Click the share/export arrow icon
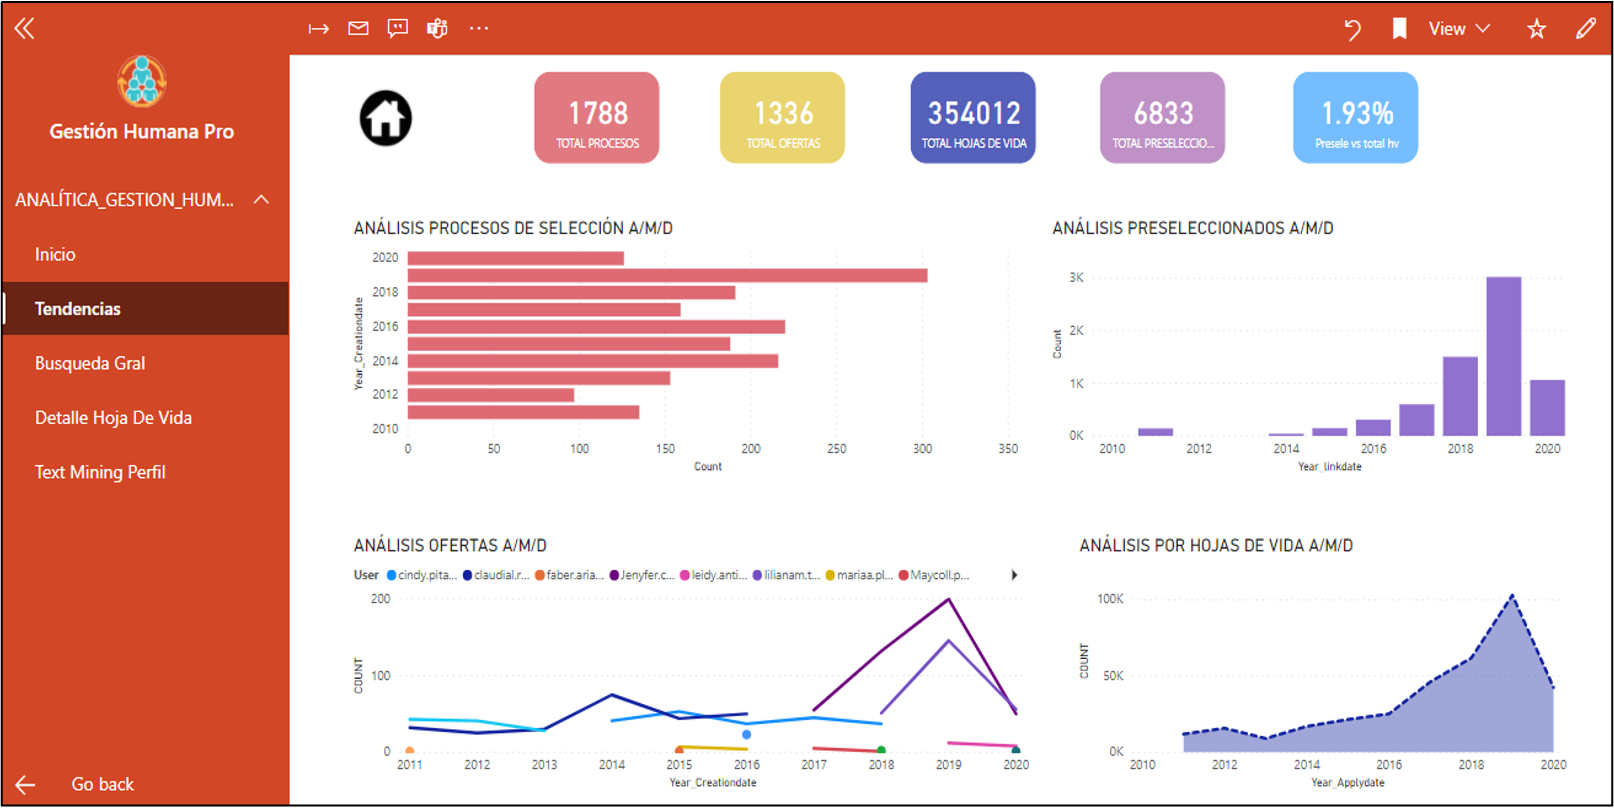 coord(318,28)
